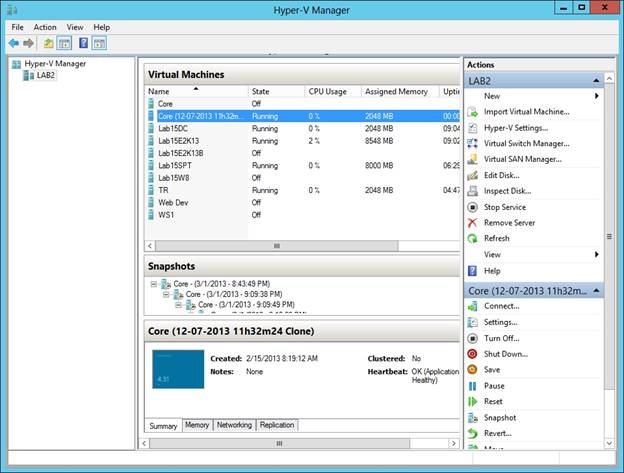Click the Shut Down... action
The width and height of the screenshot is (624, 473).
506,354
